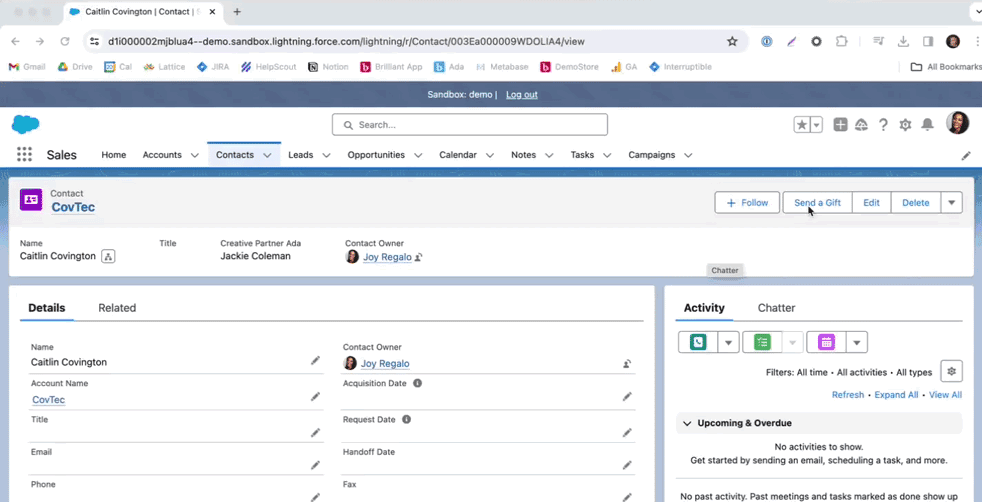Click the global Search field
Image resolution: width=982 pixels, height=502 pixels.
(x=470, y=125)
